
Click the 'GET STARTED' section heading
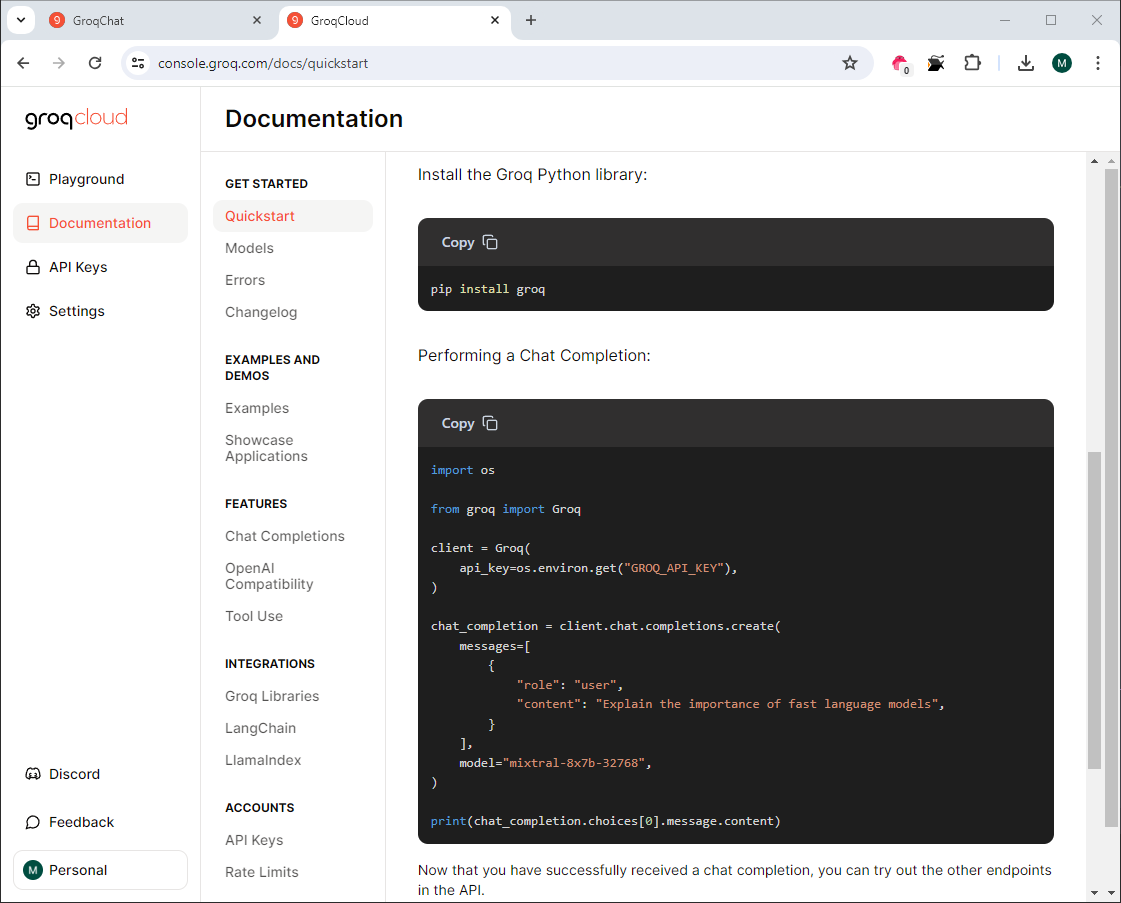(x=266, y=184)
